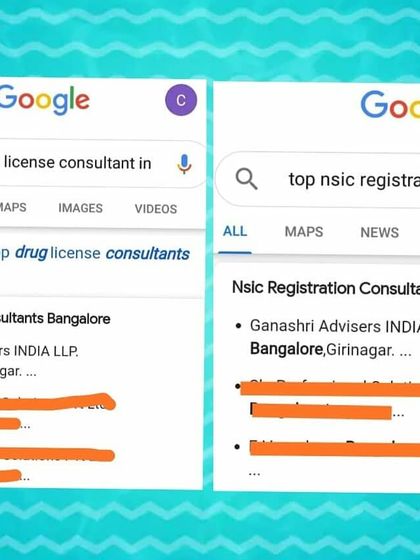Image resolution: width=420 pixels, height=560 pixels.
Task: Open the purple C account avatar
Action: [181, 100]
